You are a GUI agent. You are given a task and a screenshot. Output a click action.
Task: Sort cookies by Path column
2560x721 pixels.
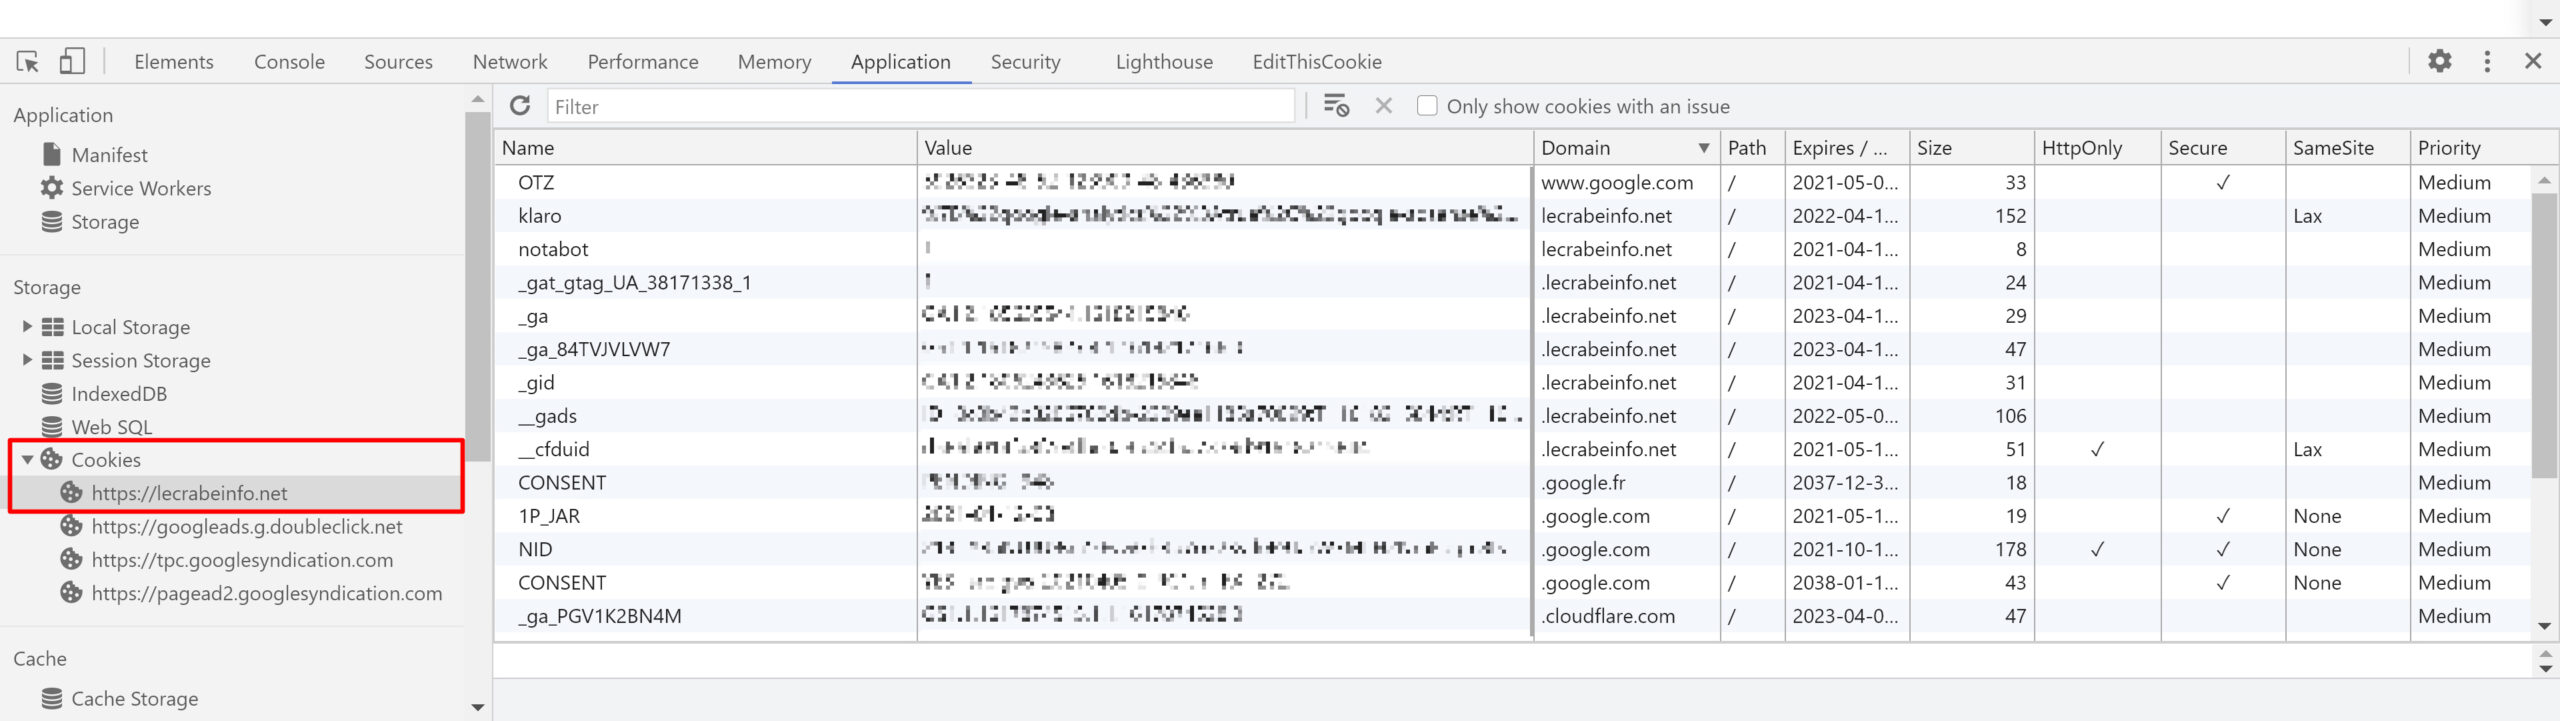tap(1752, 148)
